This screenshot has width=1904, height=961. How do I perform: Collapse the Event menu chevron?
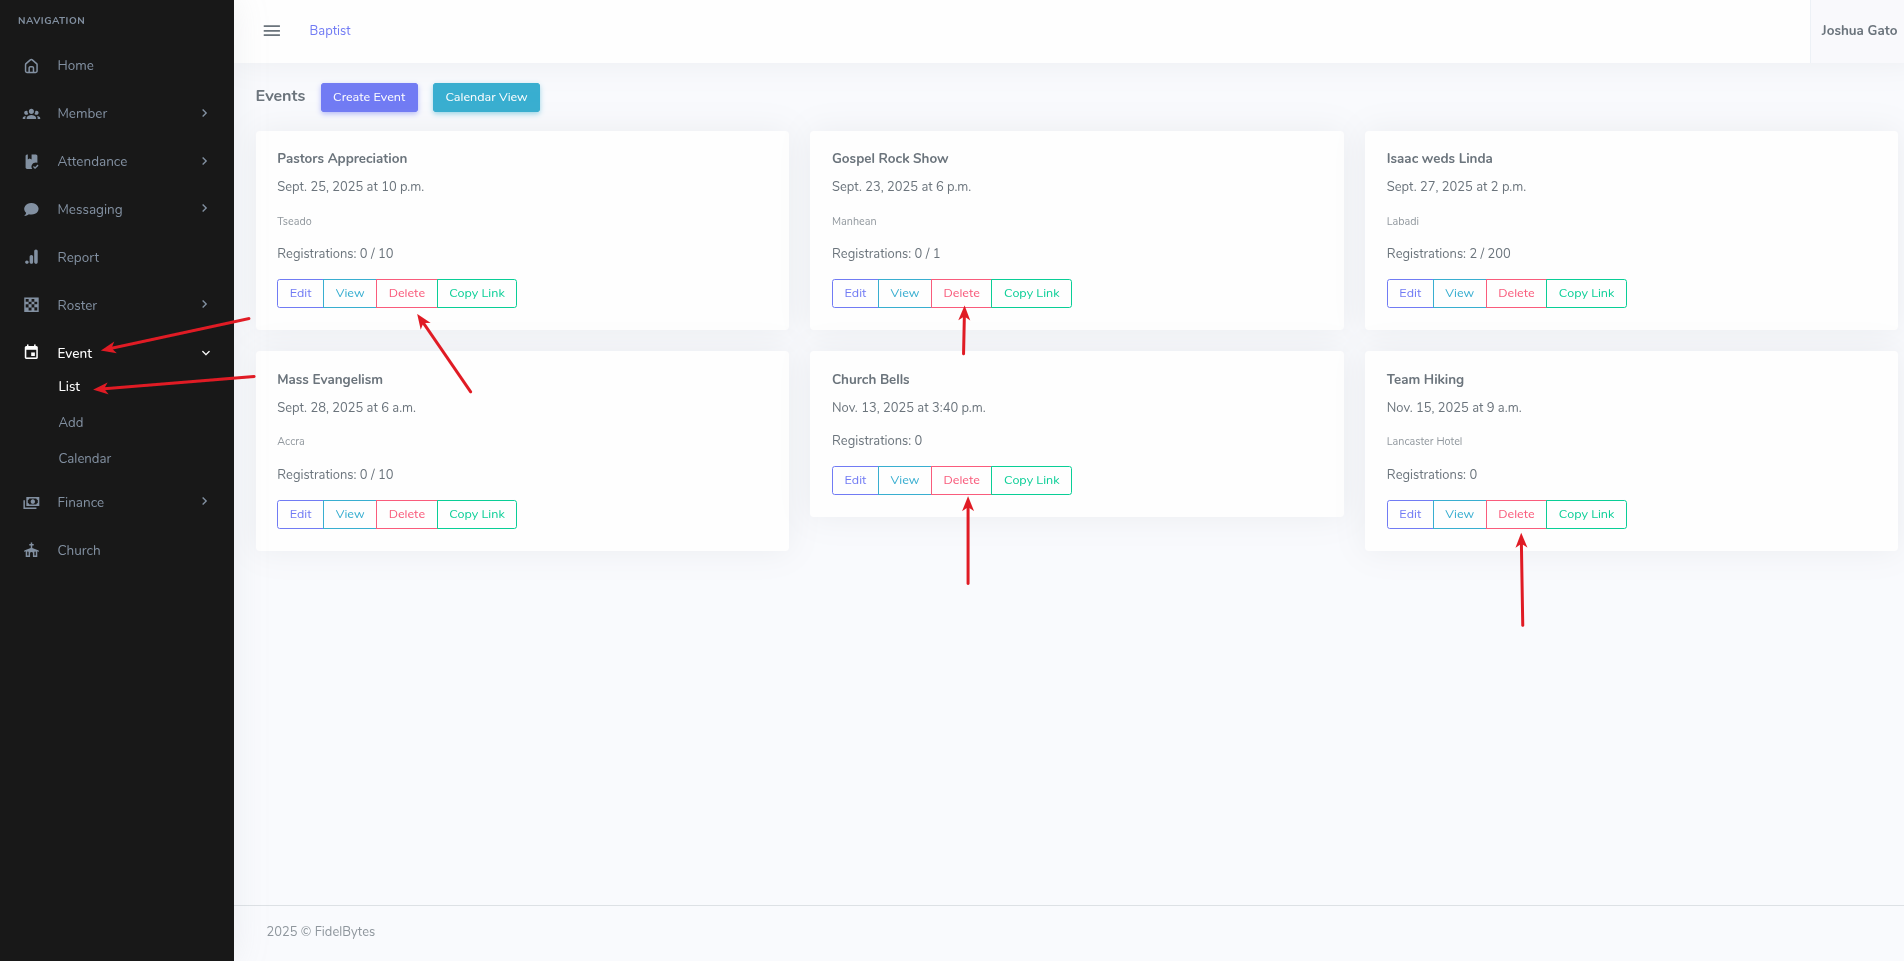coord(205,353)
